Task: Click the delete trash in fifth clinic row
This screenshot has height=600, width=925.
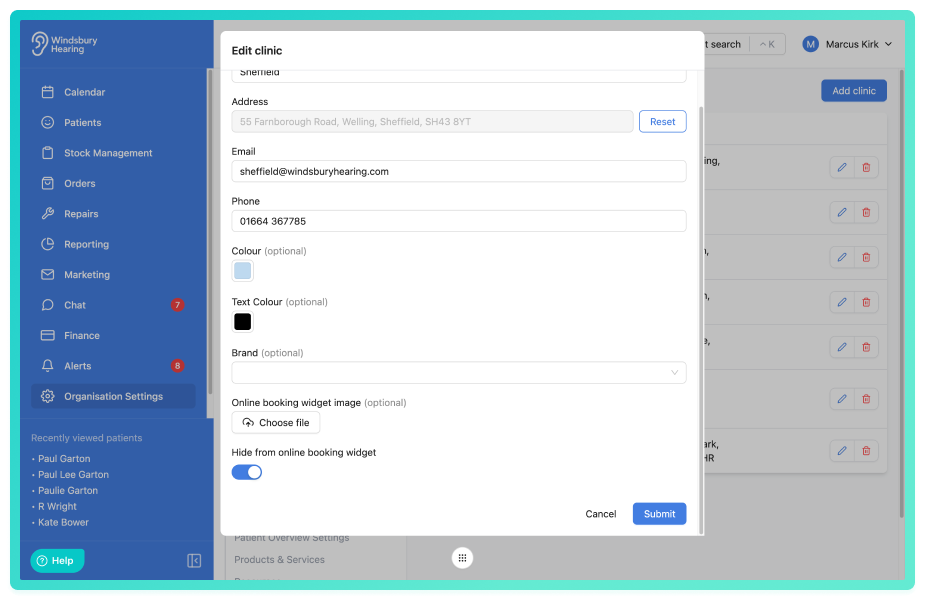Action: coord(866,347)
